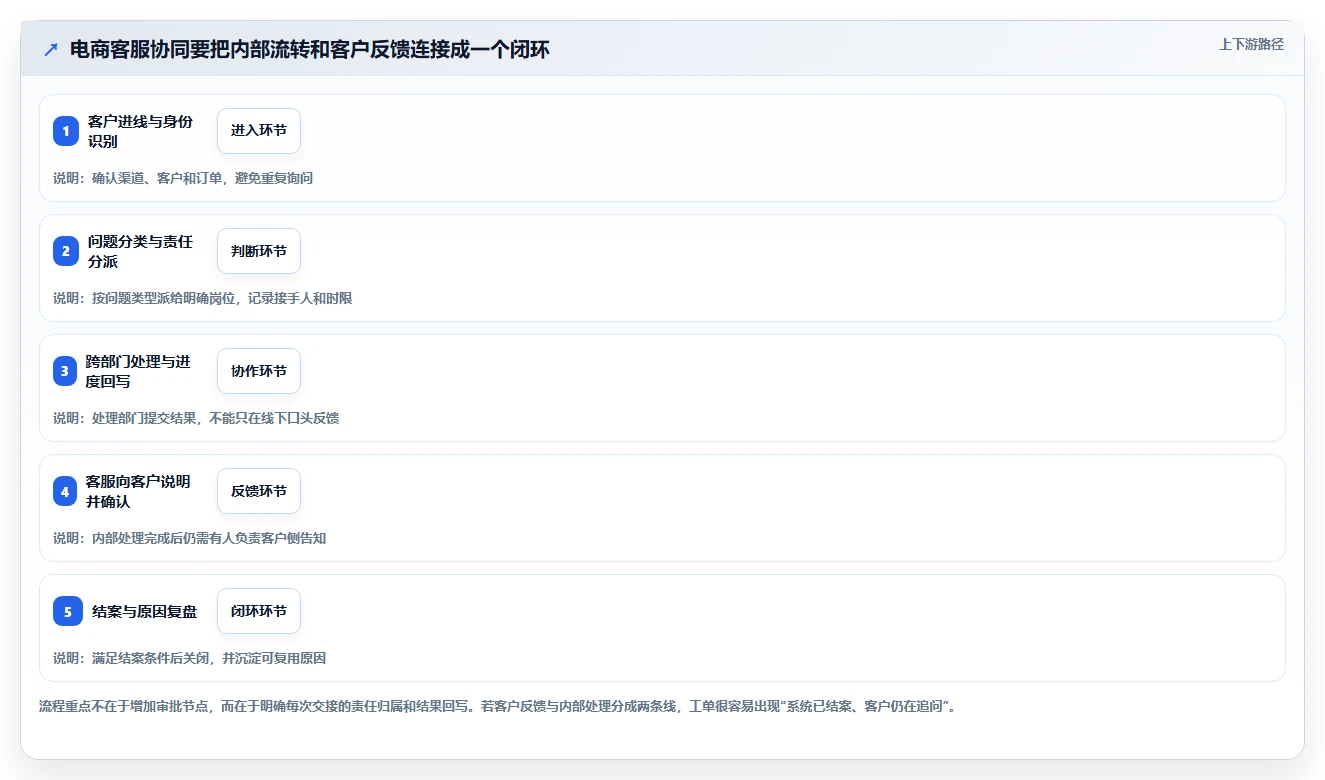Select the heading 客户进线与身份识别
This screenshot has width=1325, height=780.
coord(140,131)
